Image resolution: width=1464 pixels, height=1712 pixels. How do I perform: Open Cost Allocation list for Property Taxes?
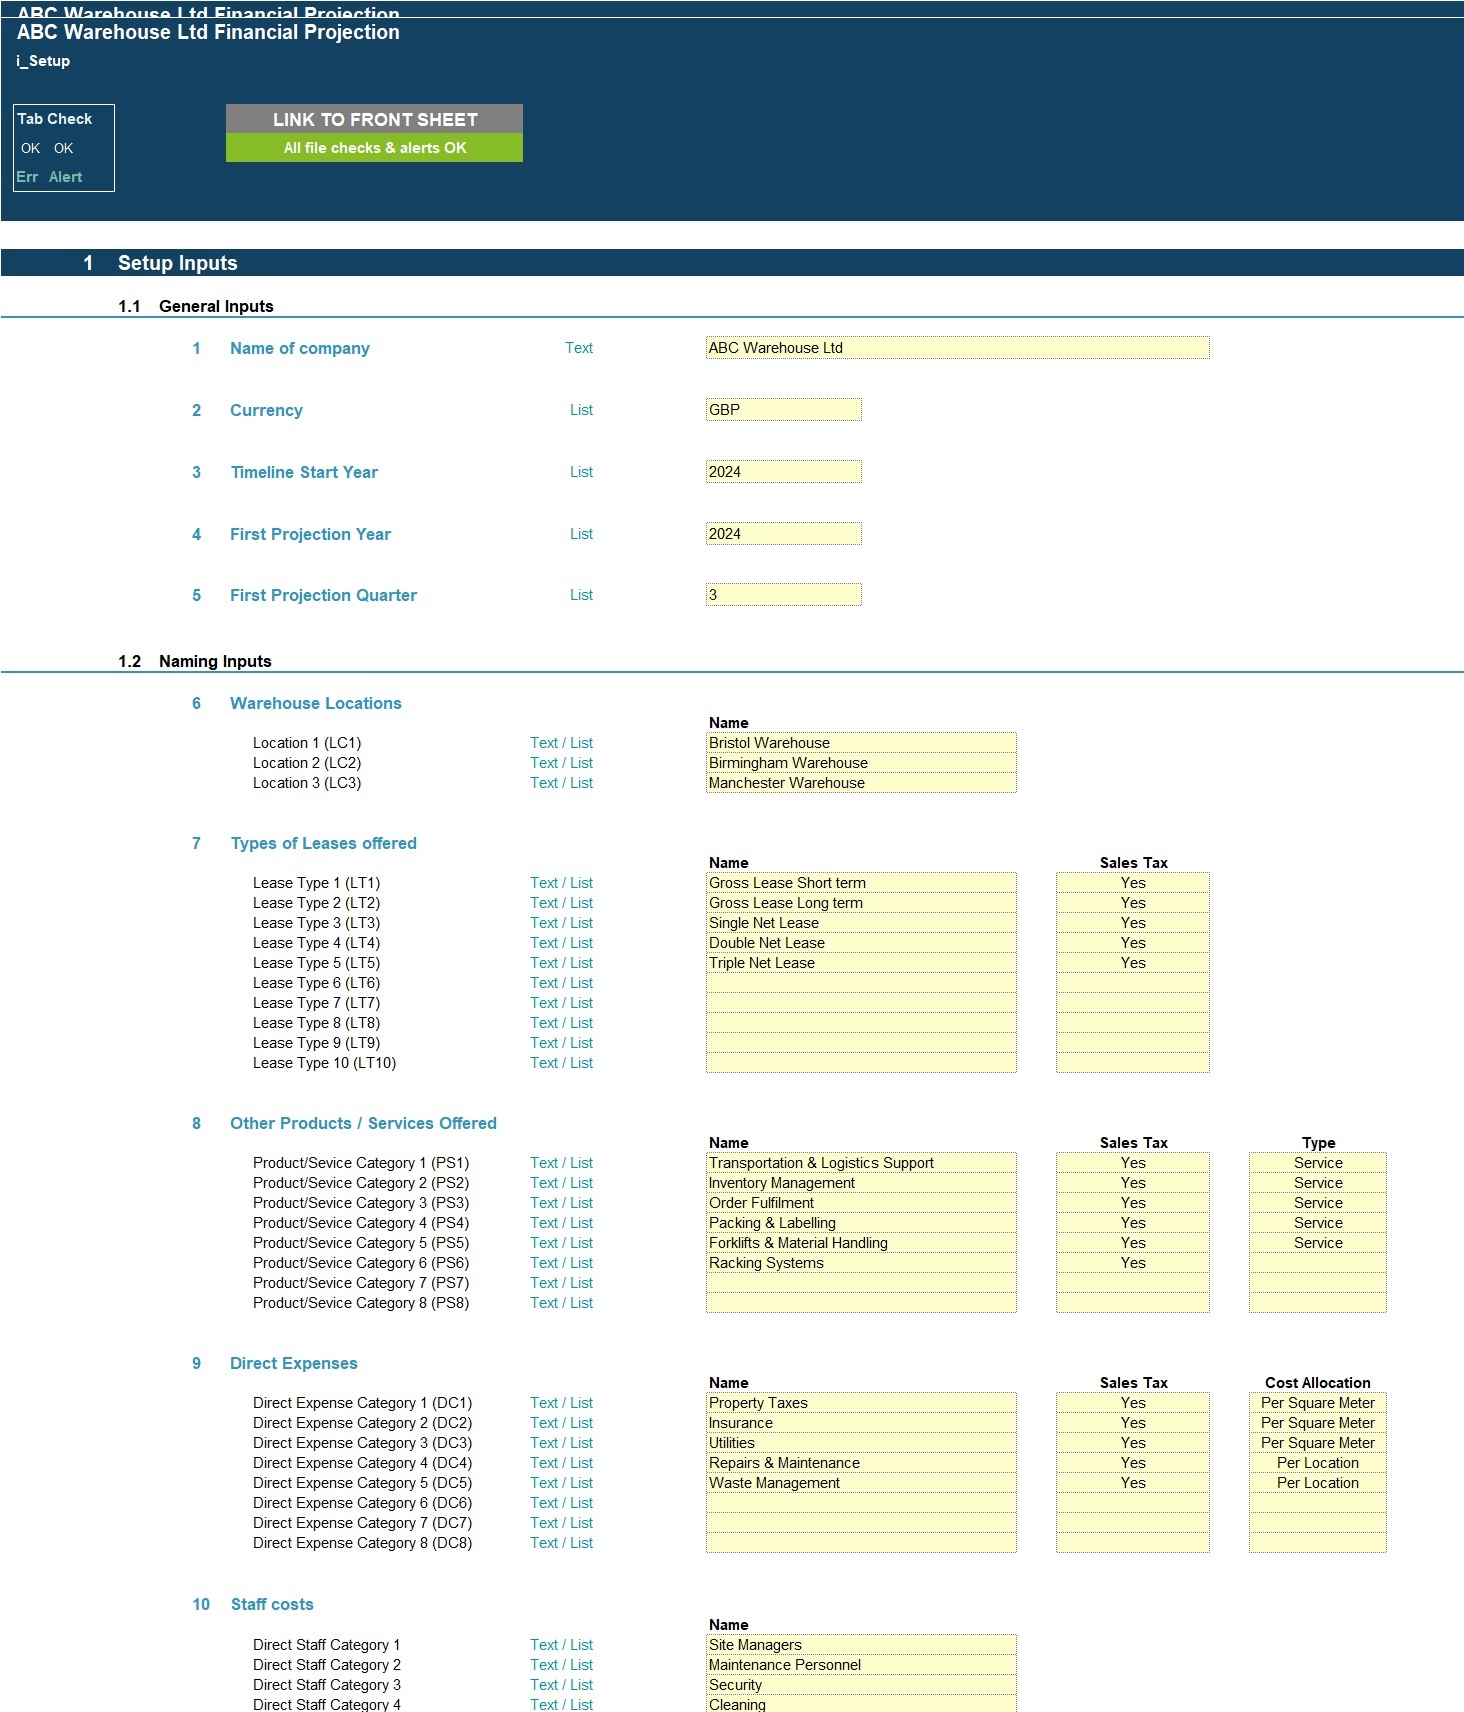click(1318, 1403)
